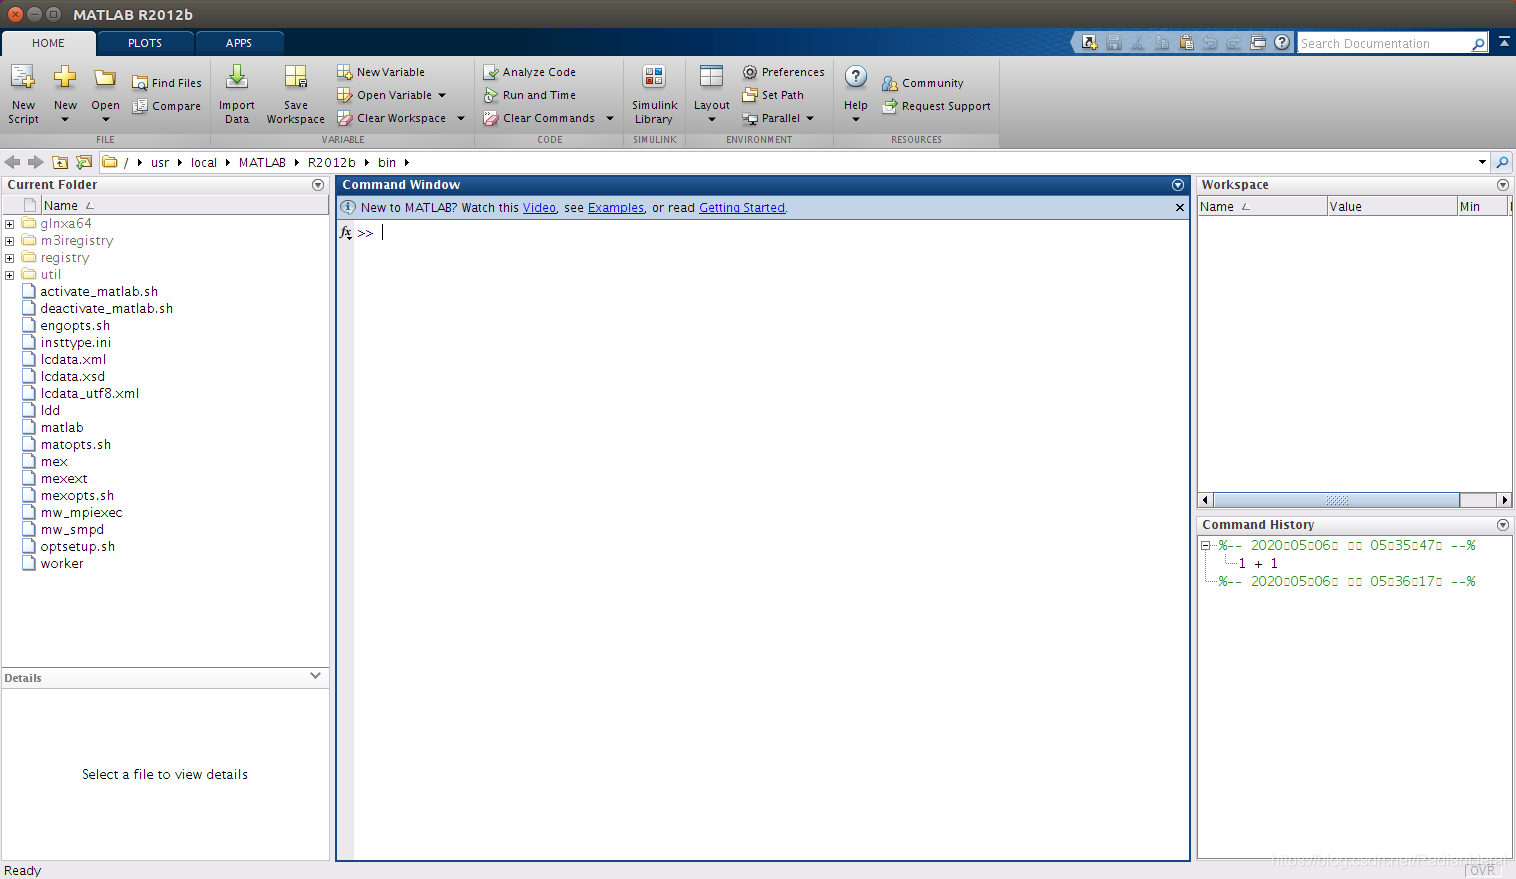Click the search magnifier in Search Documentation
This screenshot has height=879, width=1516.
(x=1479, y=44)
